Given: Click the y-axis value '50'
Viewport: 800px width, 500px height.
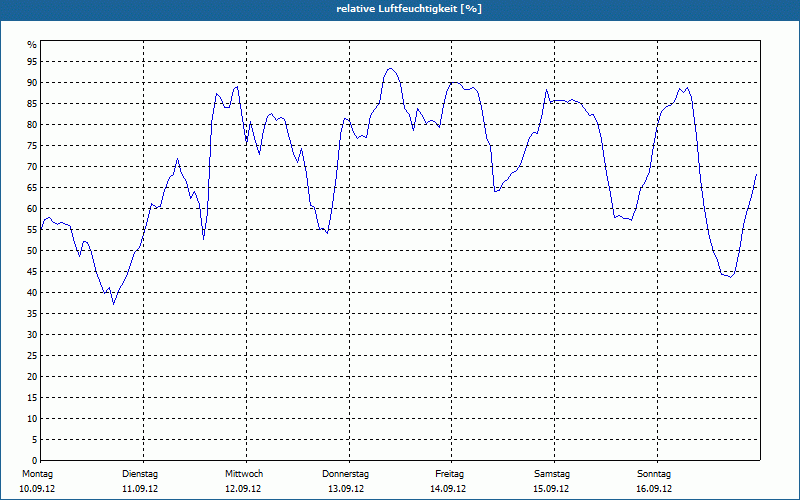Looking at the screenshot, I should point(32,251).
